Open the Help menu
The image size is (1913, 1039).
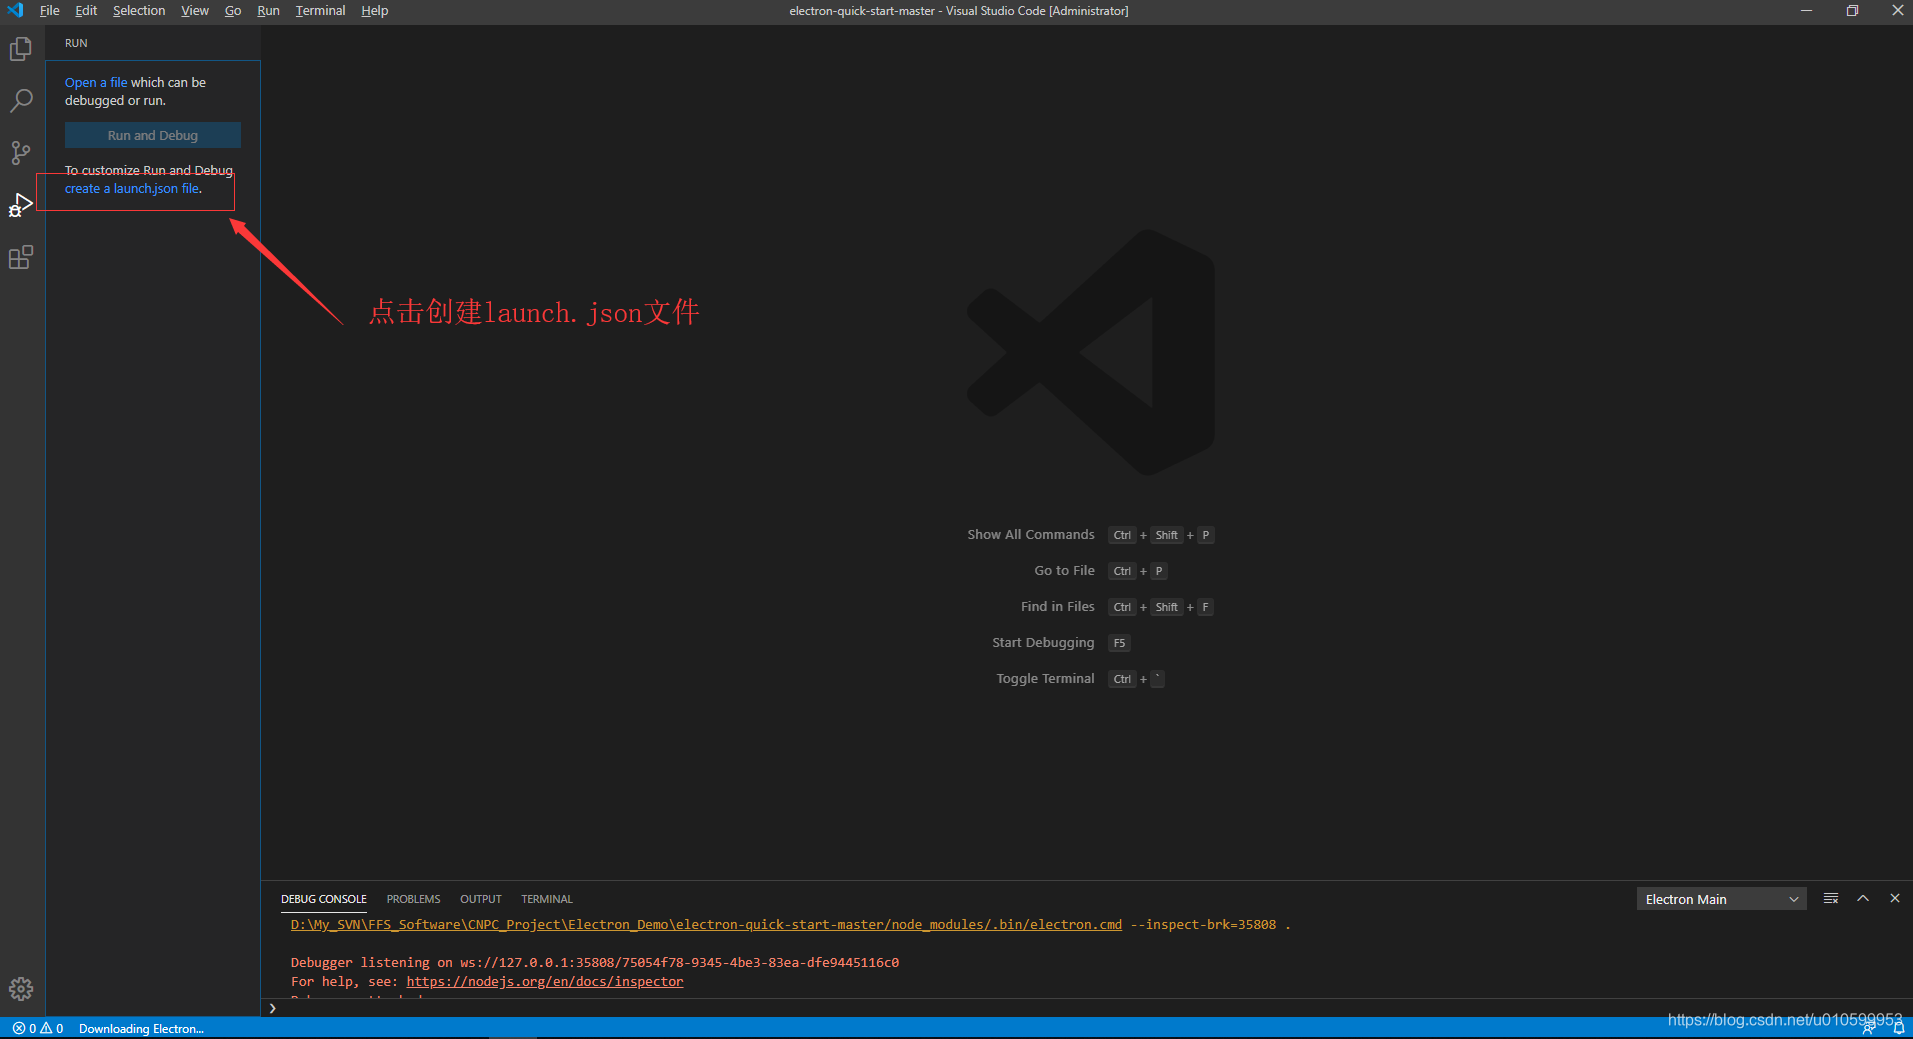pyautogui.click(x=375, y=10)
